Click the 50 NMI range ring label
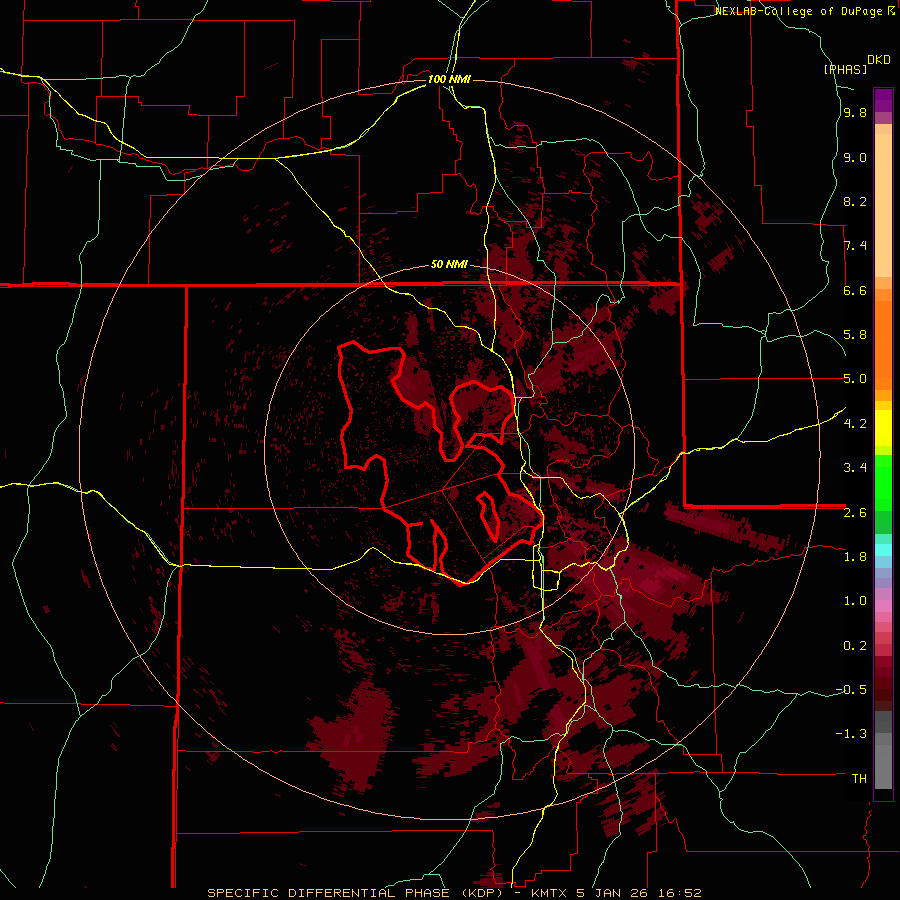Image resolution: width=900 pixels, height=900 pixels. pyautogui.click(x=449, y=264)
